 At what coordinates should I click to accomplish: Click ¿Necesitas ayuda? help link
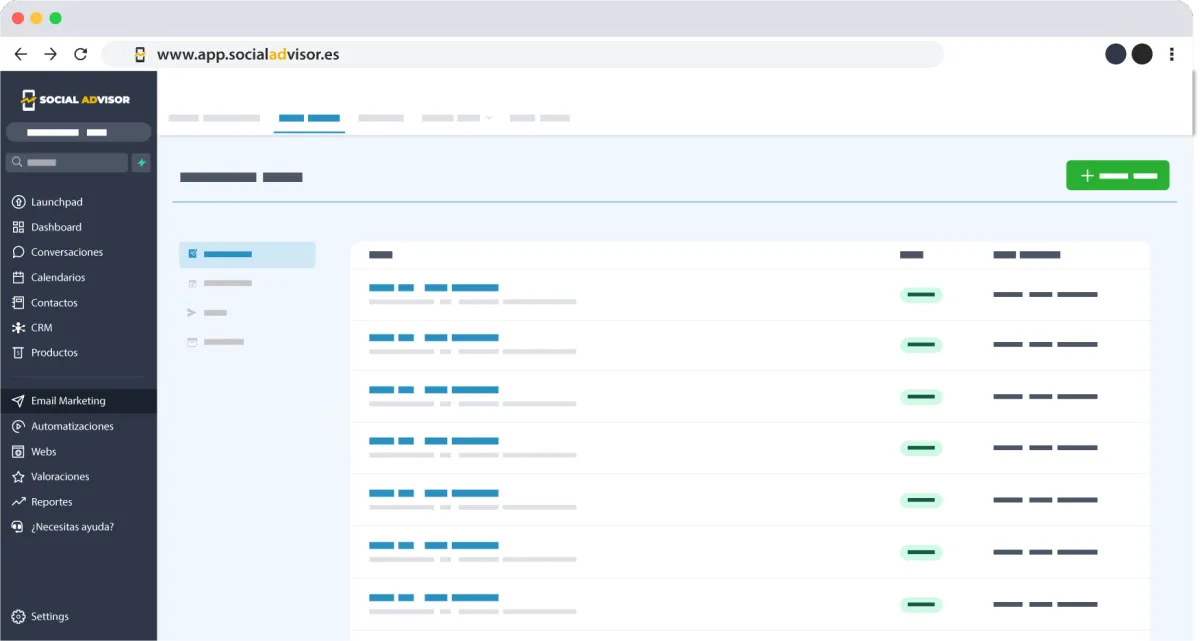[72, 527]
